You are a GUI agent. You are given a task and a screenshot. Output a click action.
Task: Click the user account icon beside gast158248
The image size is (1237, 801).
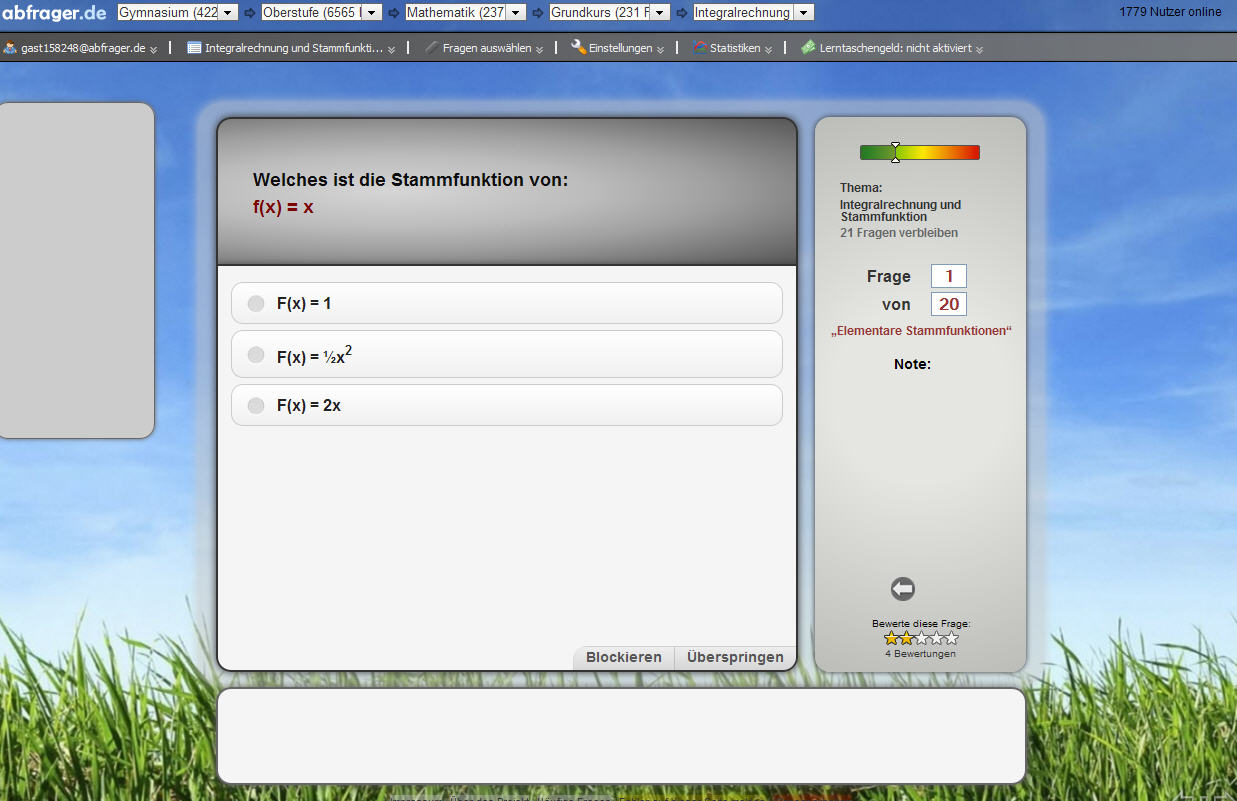[10, 48]
